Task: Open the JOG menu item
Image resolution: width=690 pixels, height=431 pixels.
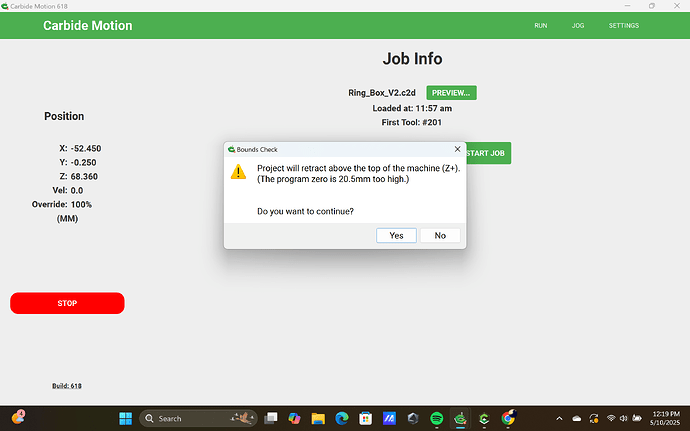Action: 578,26
